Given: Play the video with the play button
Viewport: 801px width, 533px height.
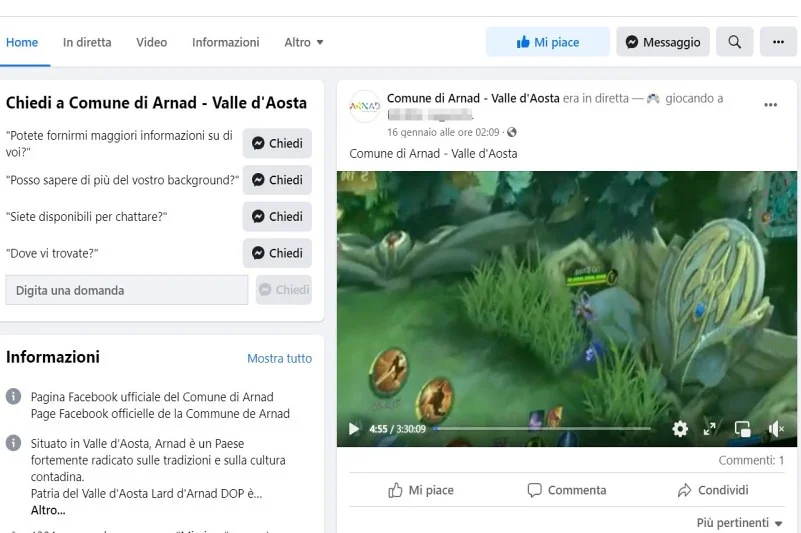Looking at the screenshot, I should (354, 429).
